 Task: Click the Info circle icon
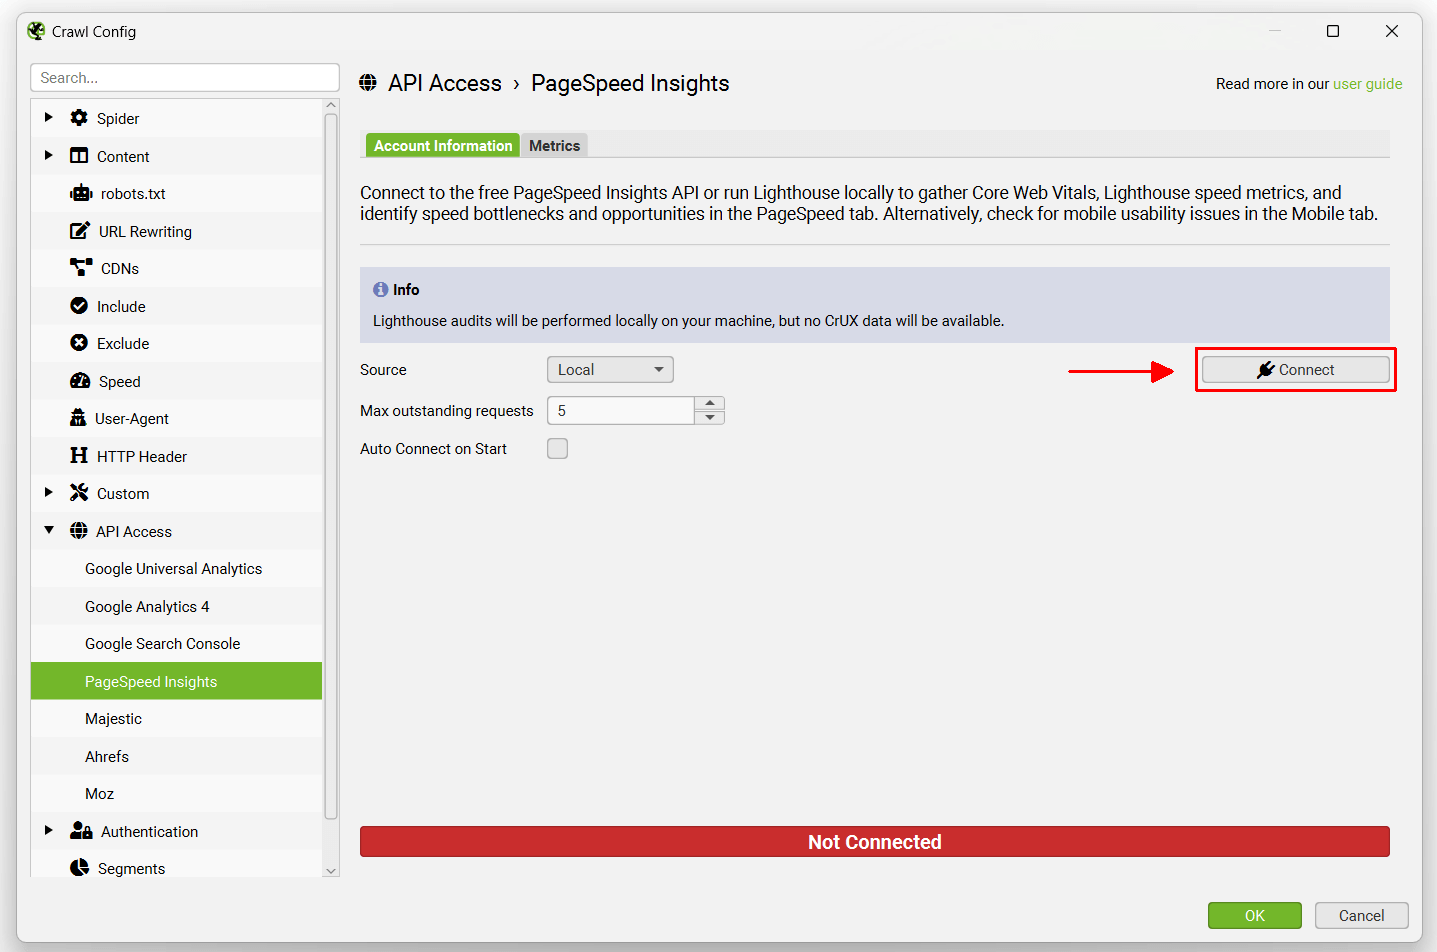click(x=381, y=289)
